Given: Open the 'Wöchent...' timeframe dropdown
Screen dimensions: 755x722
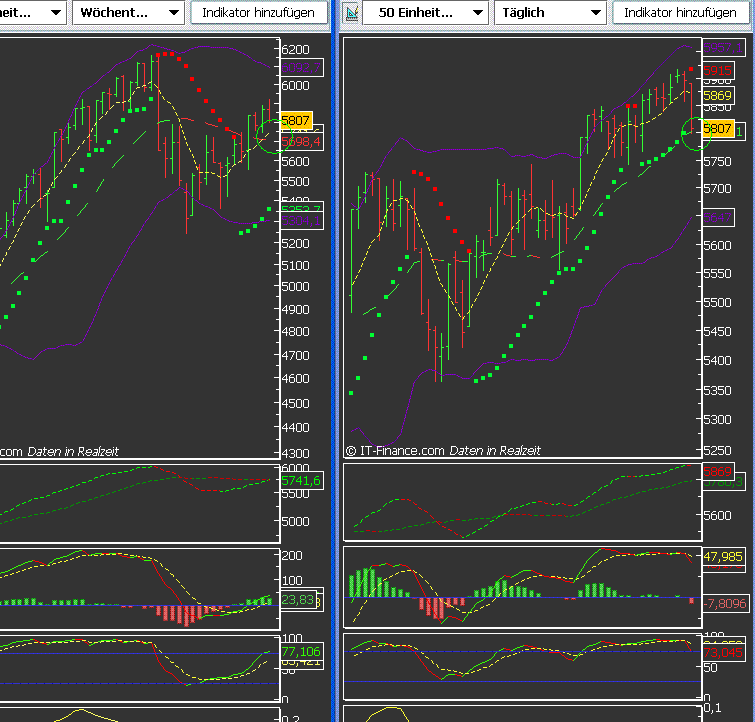Looking at the screenshot, I should pos(128,13).
